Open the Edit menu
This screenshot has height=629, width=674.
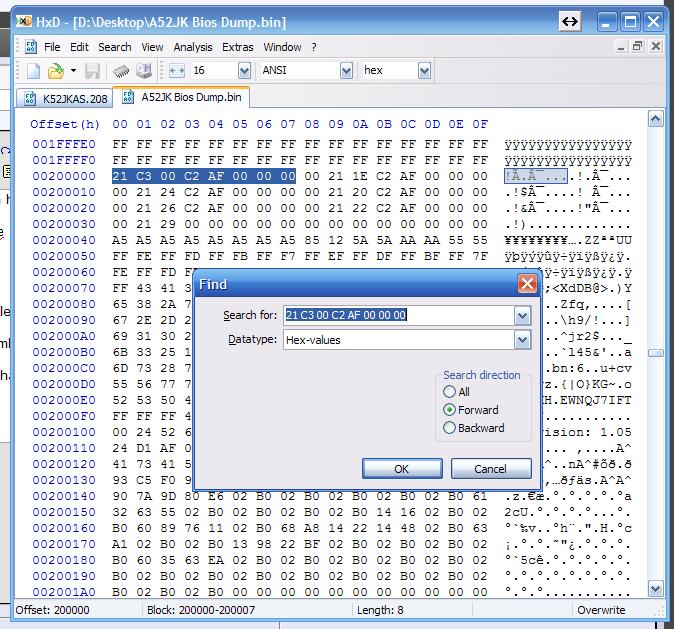pos(79,47)
